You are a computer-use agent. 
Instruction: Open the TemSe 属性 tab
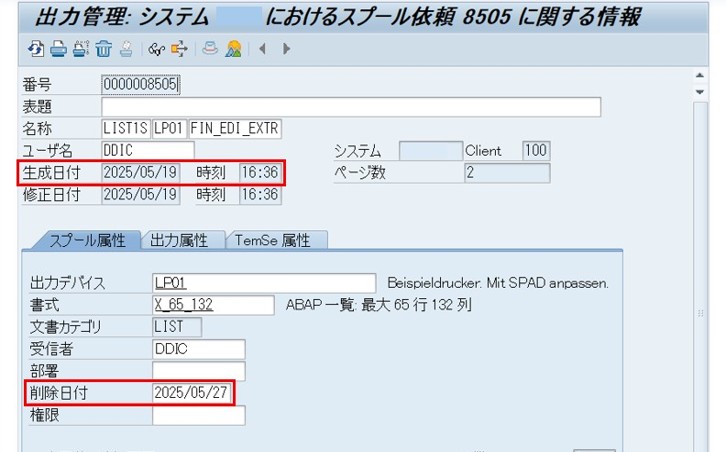tap(272, 240)
